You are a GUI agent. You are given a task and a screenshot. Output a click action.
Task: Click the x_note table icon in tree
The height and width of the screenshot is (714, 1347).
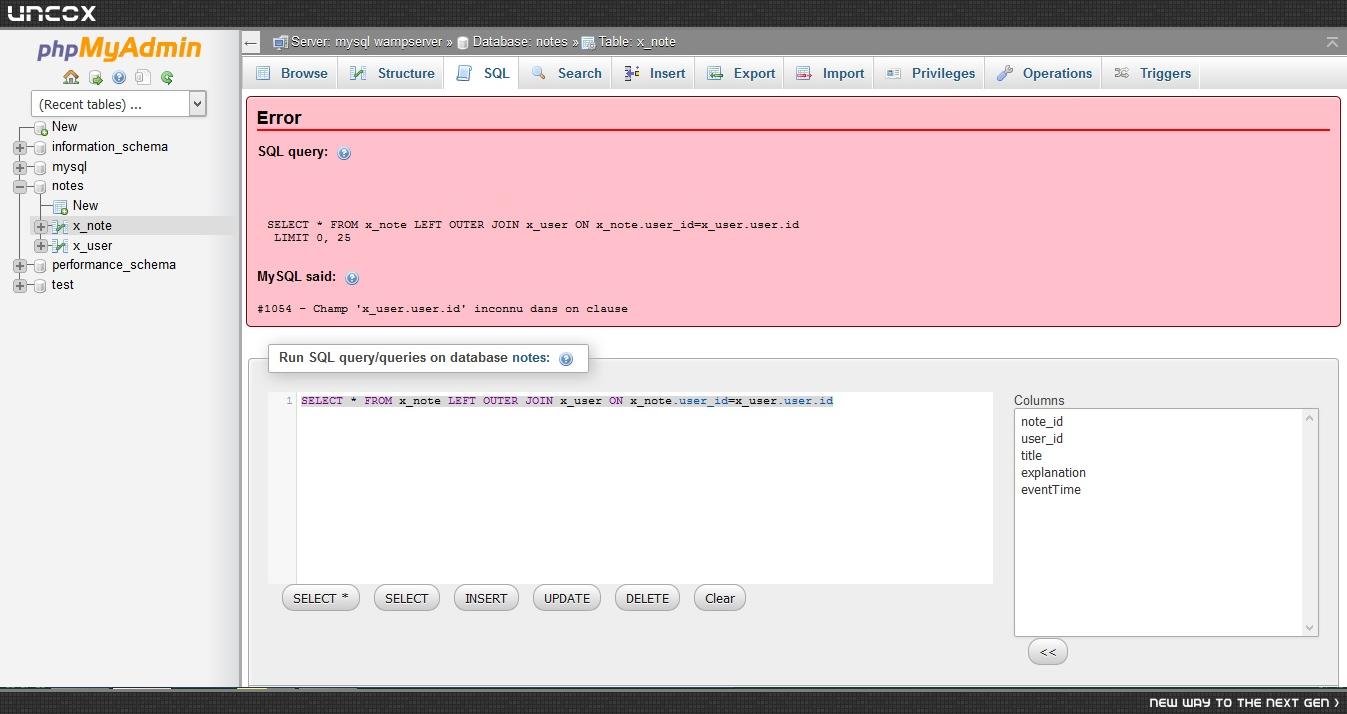[x=60, y=226]
